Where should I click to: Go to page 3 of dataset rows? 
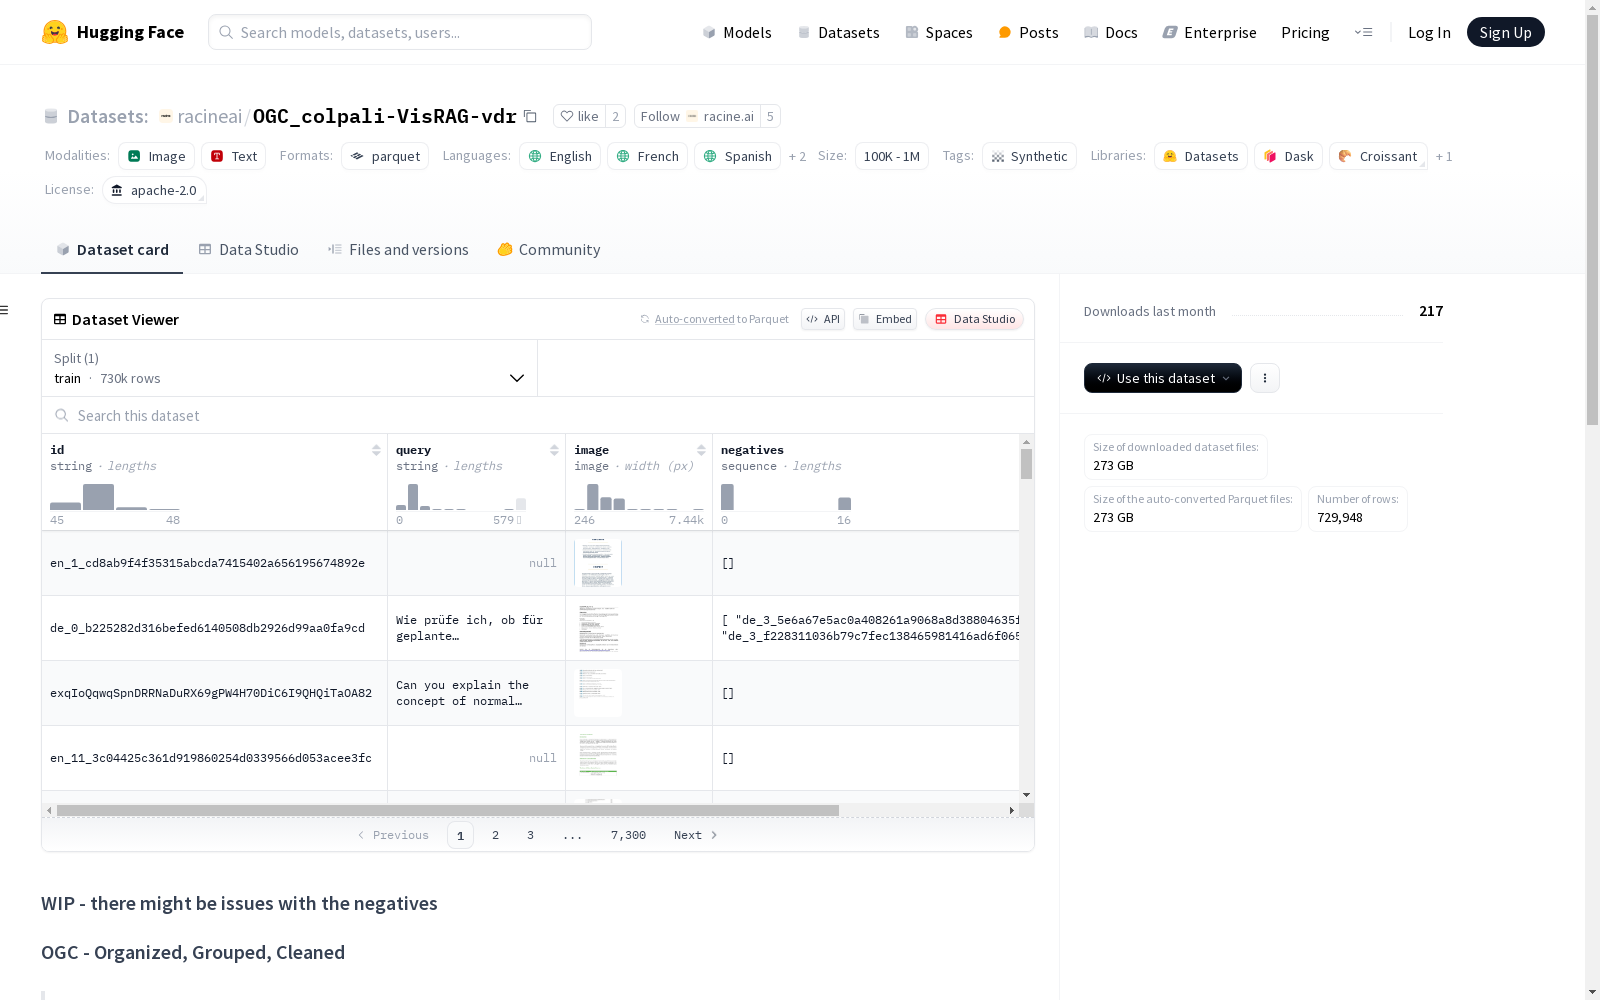click(530, 835)
